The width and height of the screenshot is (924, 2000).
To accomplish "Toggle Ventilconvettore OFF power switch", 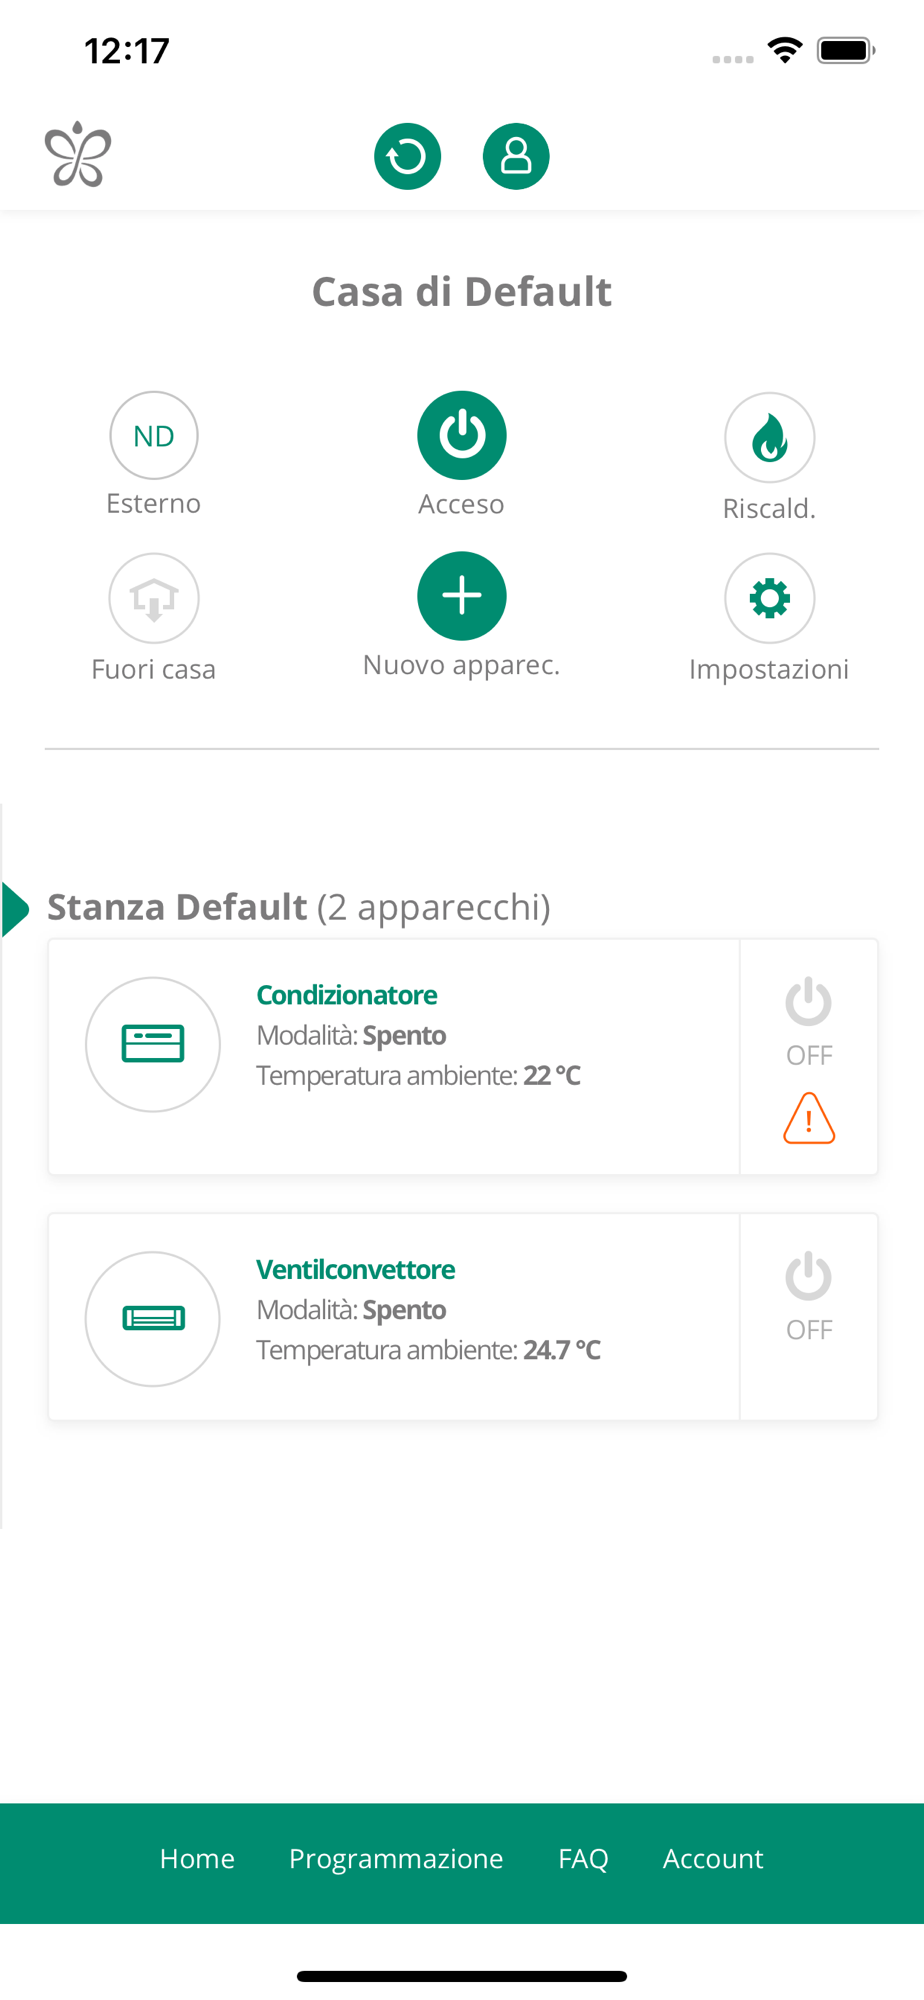I will tap(809, 1296).
